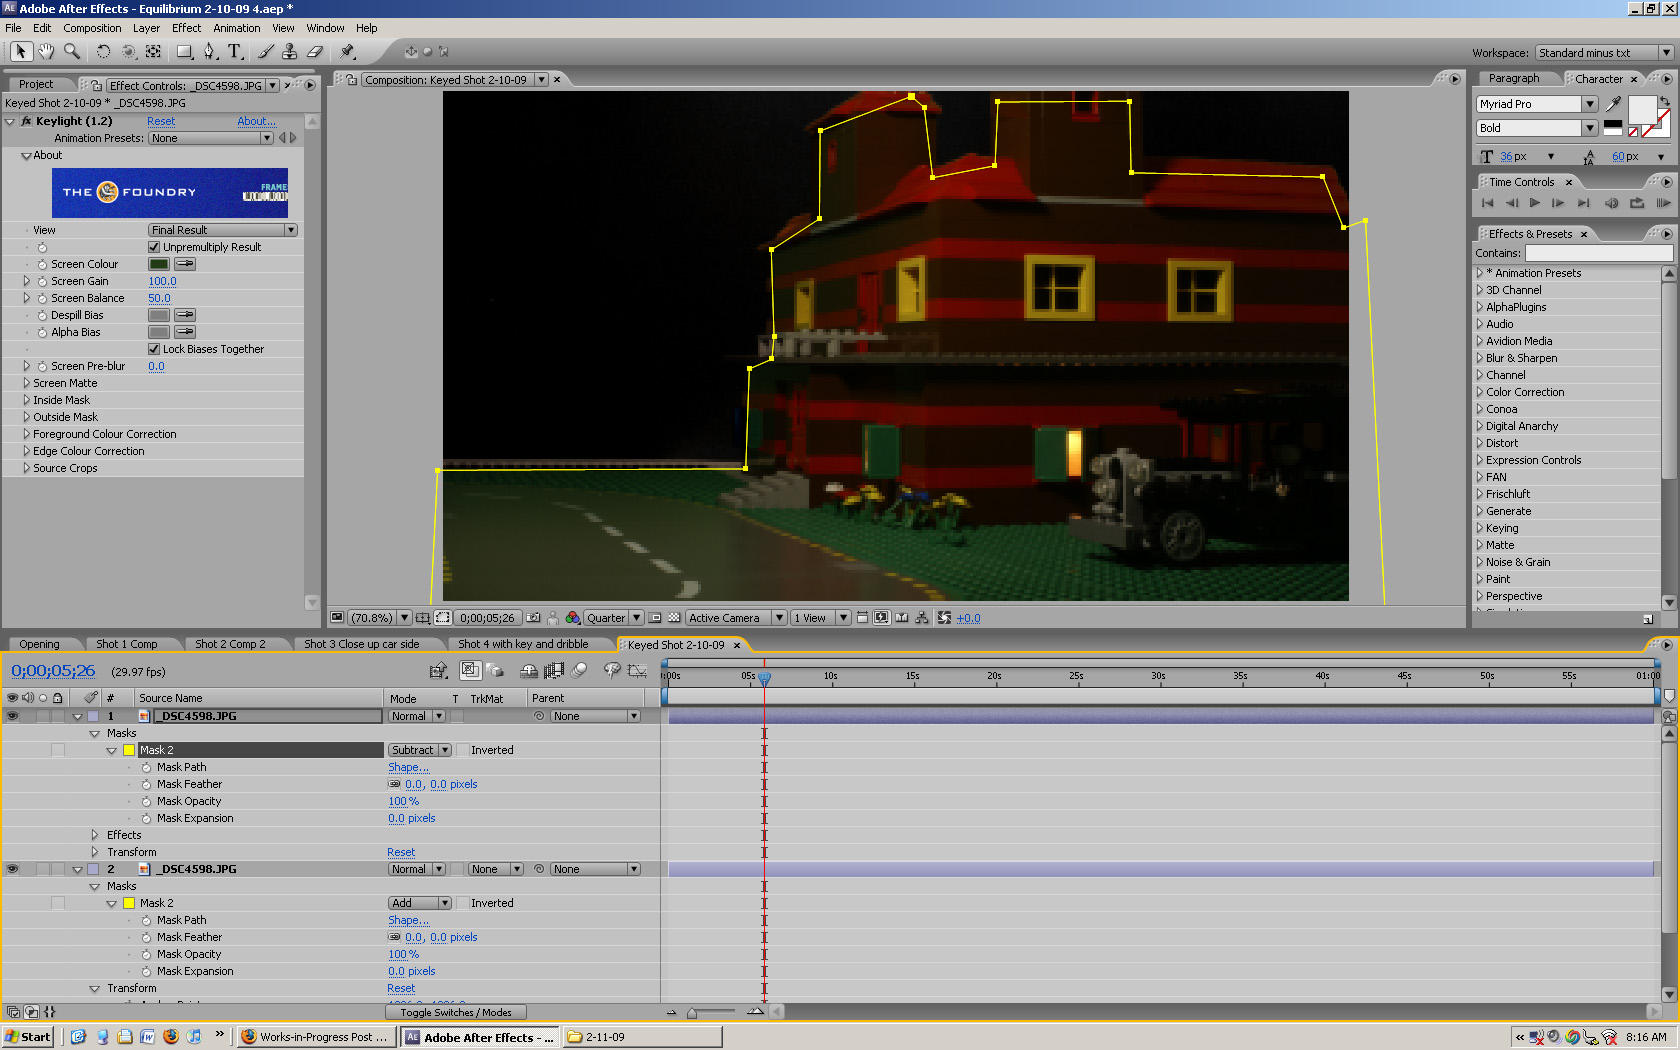Toggle Unpremultiply Result checkbox
1680x1050 pixels.
click(154, 247)
